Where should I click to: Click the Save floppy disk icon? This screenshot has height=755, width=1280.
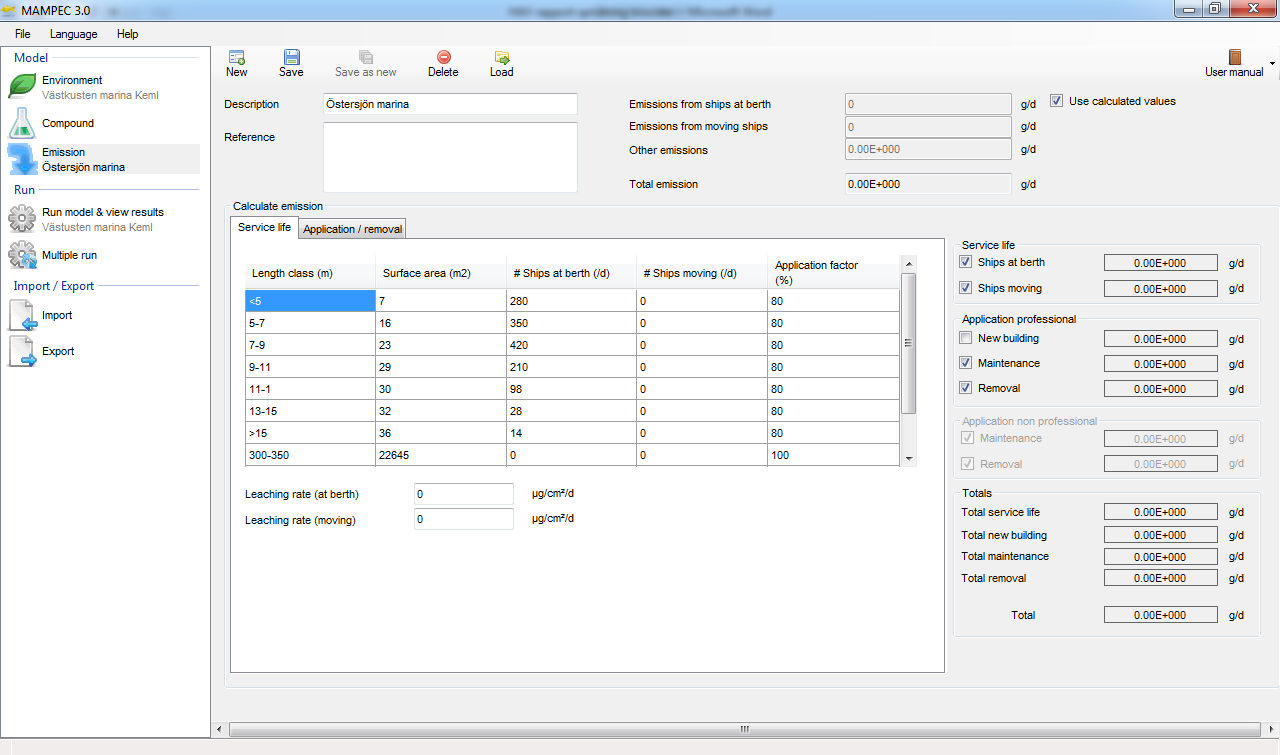click(x=291, y=57)
